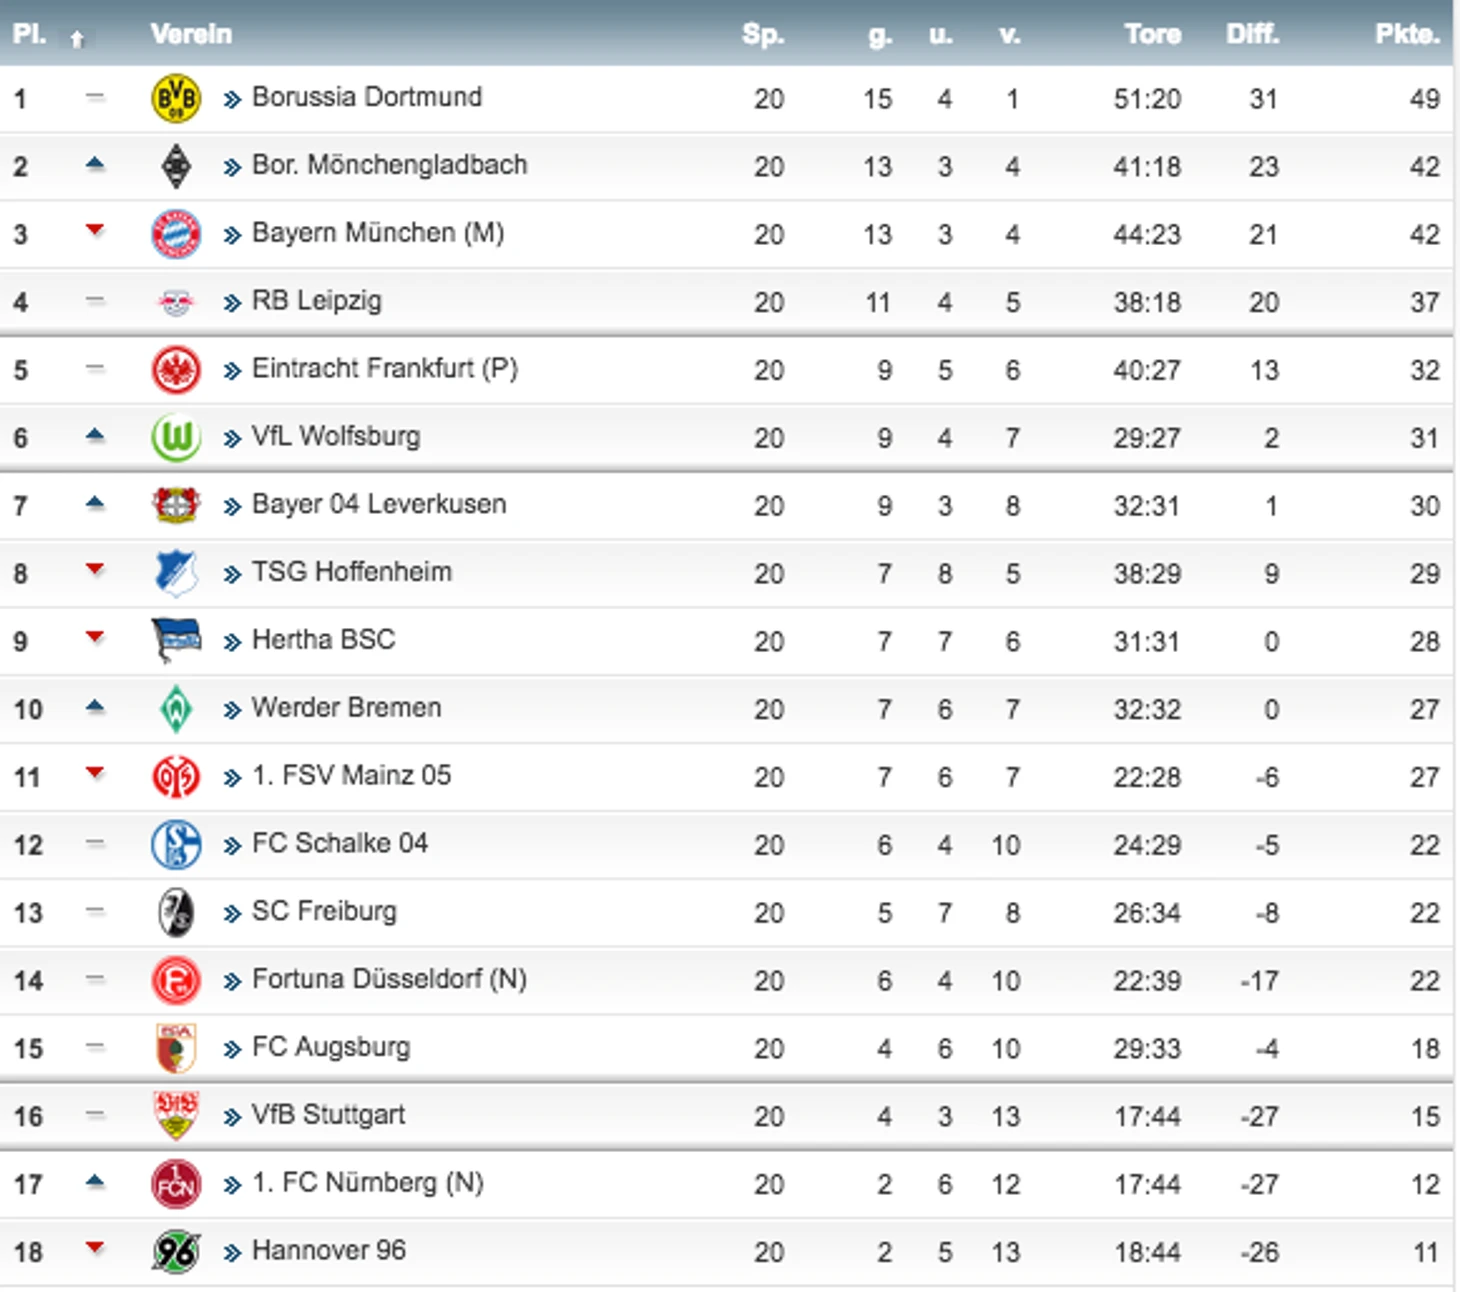Select the FC Schalke 04 crest
The width and height of the screenshot is (1460, 1292).
[176, 845]
